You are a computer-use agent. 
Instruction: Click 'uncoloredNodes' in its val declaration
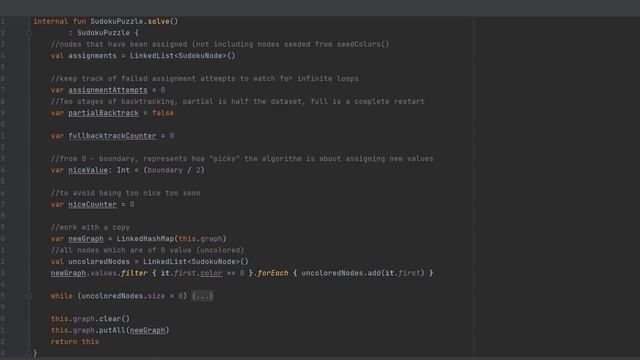pyautogui.click(x=99, y=261)
